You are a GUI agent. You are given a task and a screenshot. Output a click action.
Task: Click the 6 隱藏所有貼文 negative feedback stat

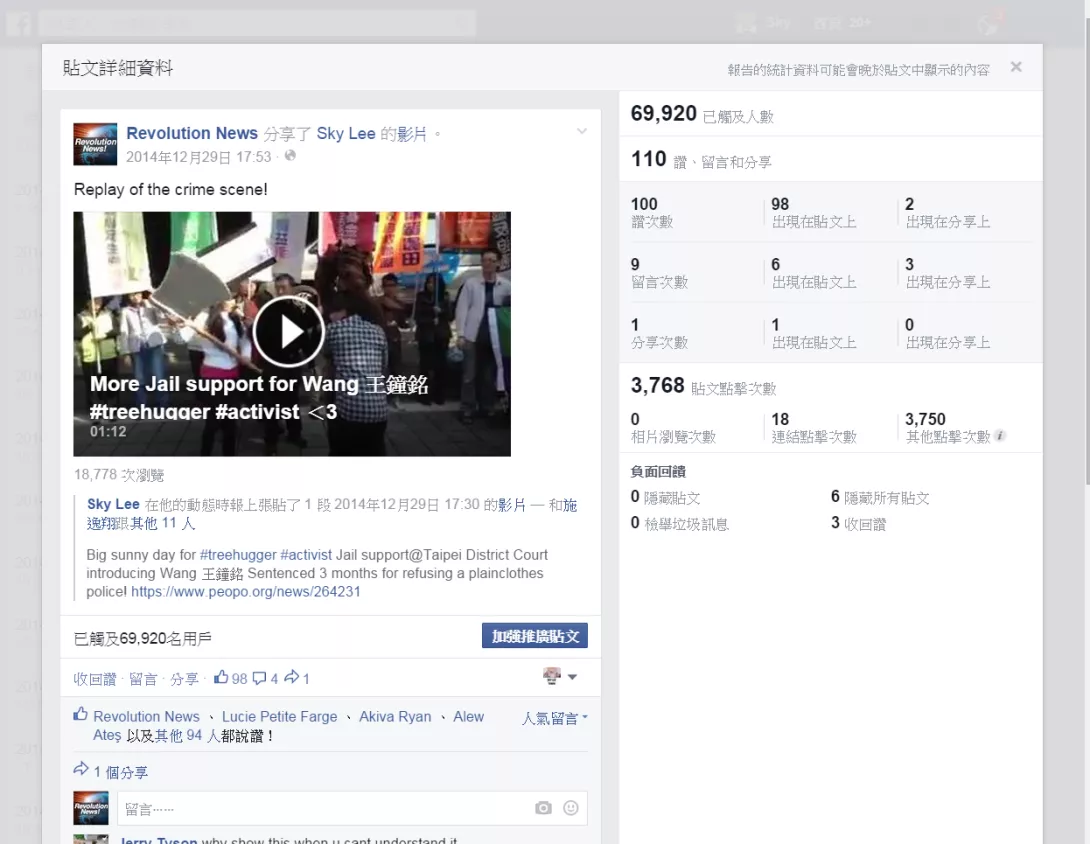pos(880,498)
